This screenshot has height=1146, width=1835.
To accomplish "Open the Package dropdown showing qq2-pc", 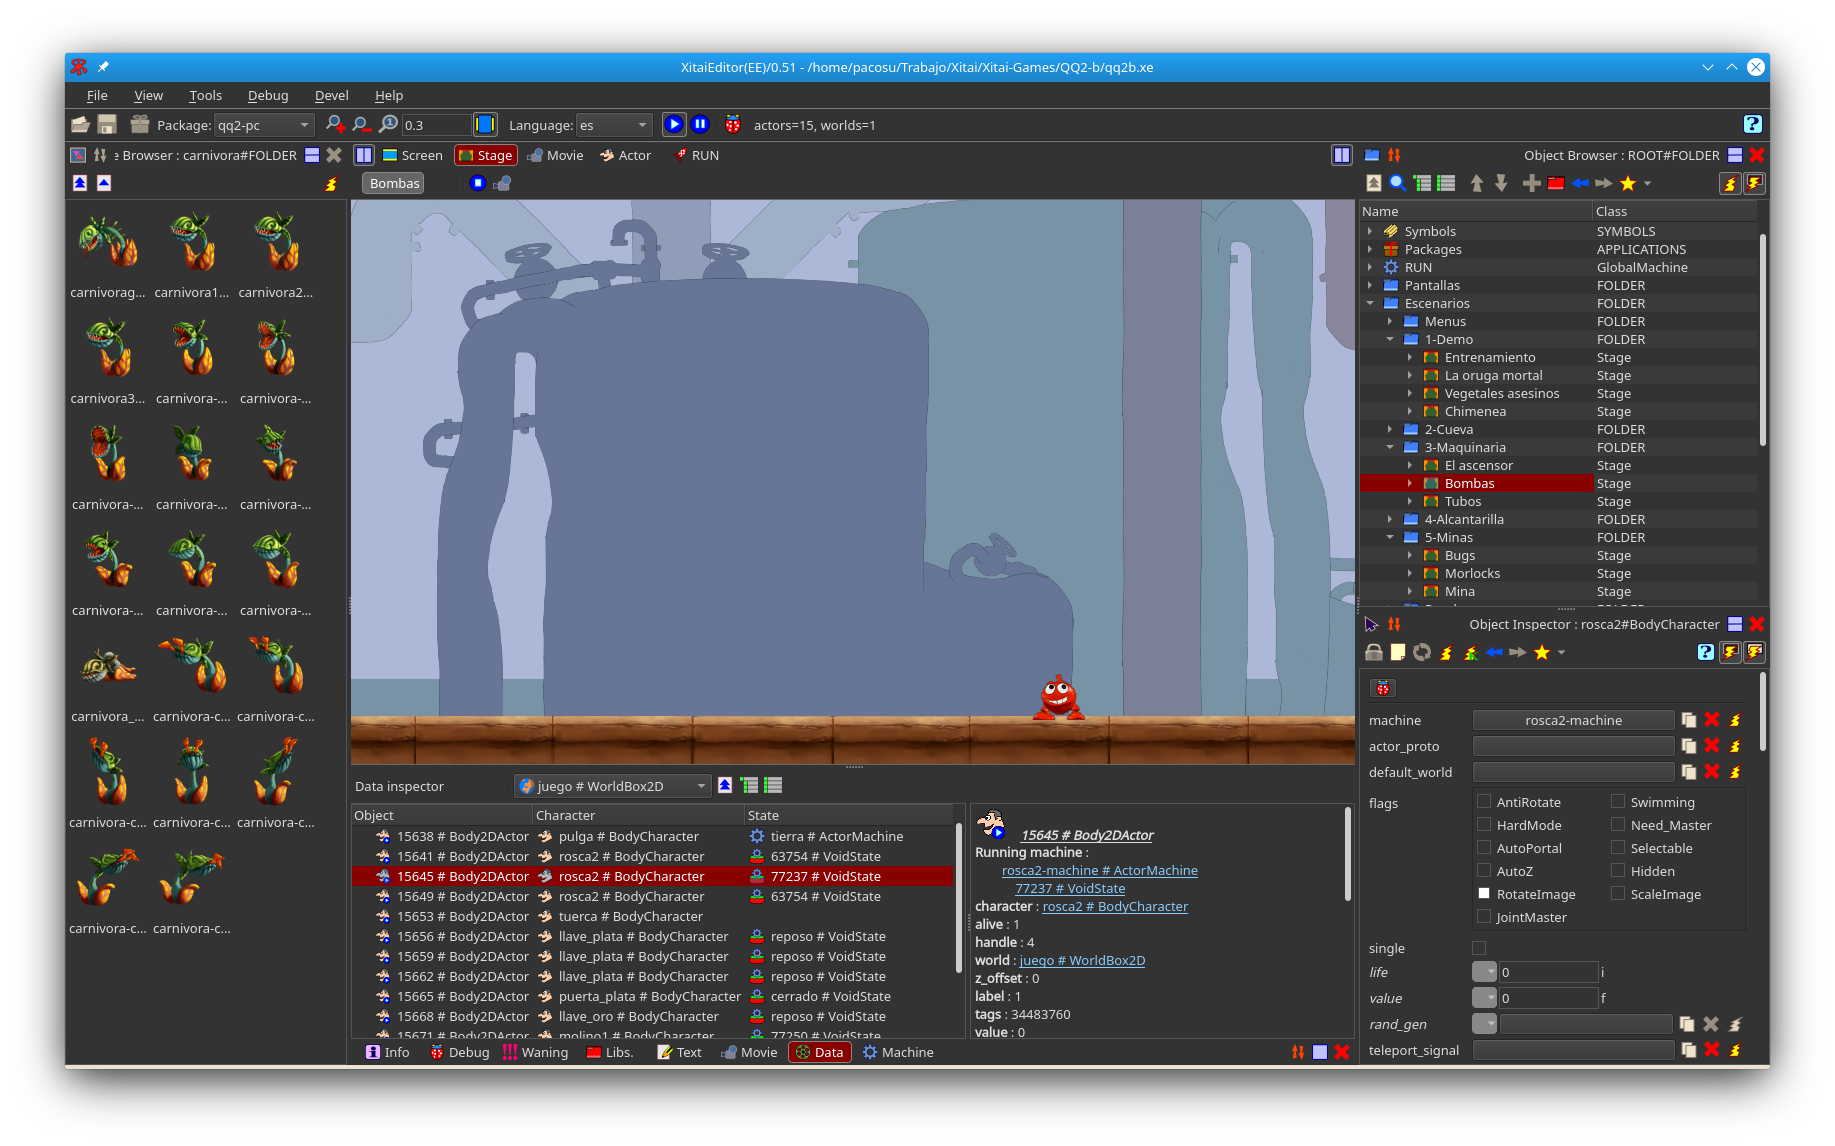I will pos(264,125).
